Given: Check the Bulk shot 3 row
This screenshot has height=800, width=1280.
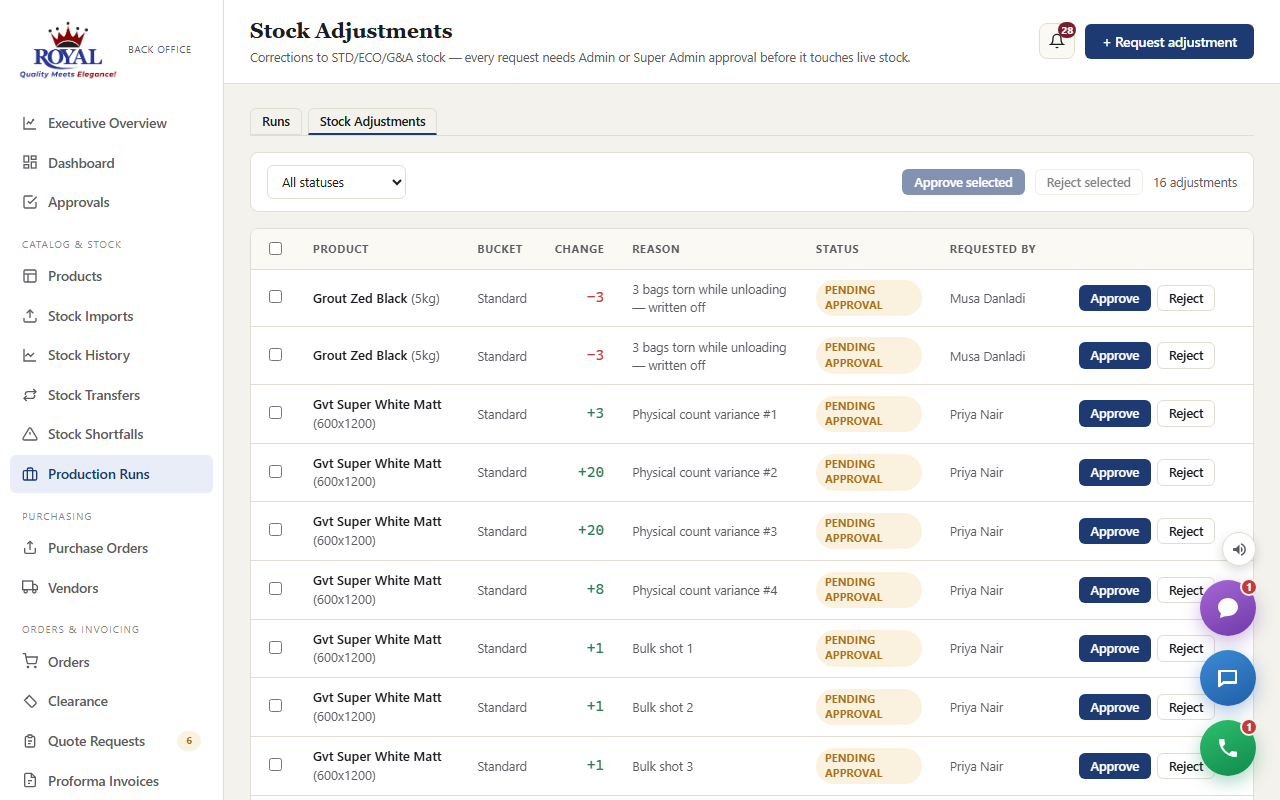Looking at the screenshot, I should pyautogui.click(x=276, y=765).
